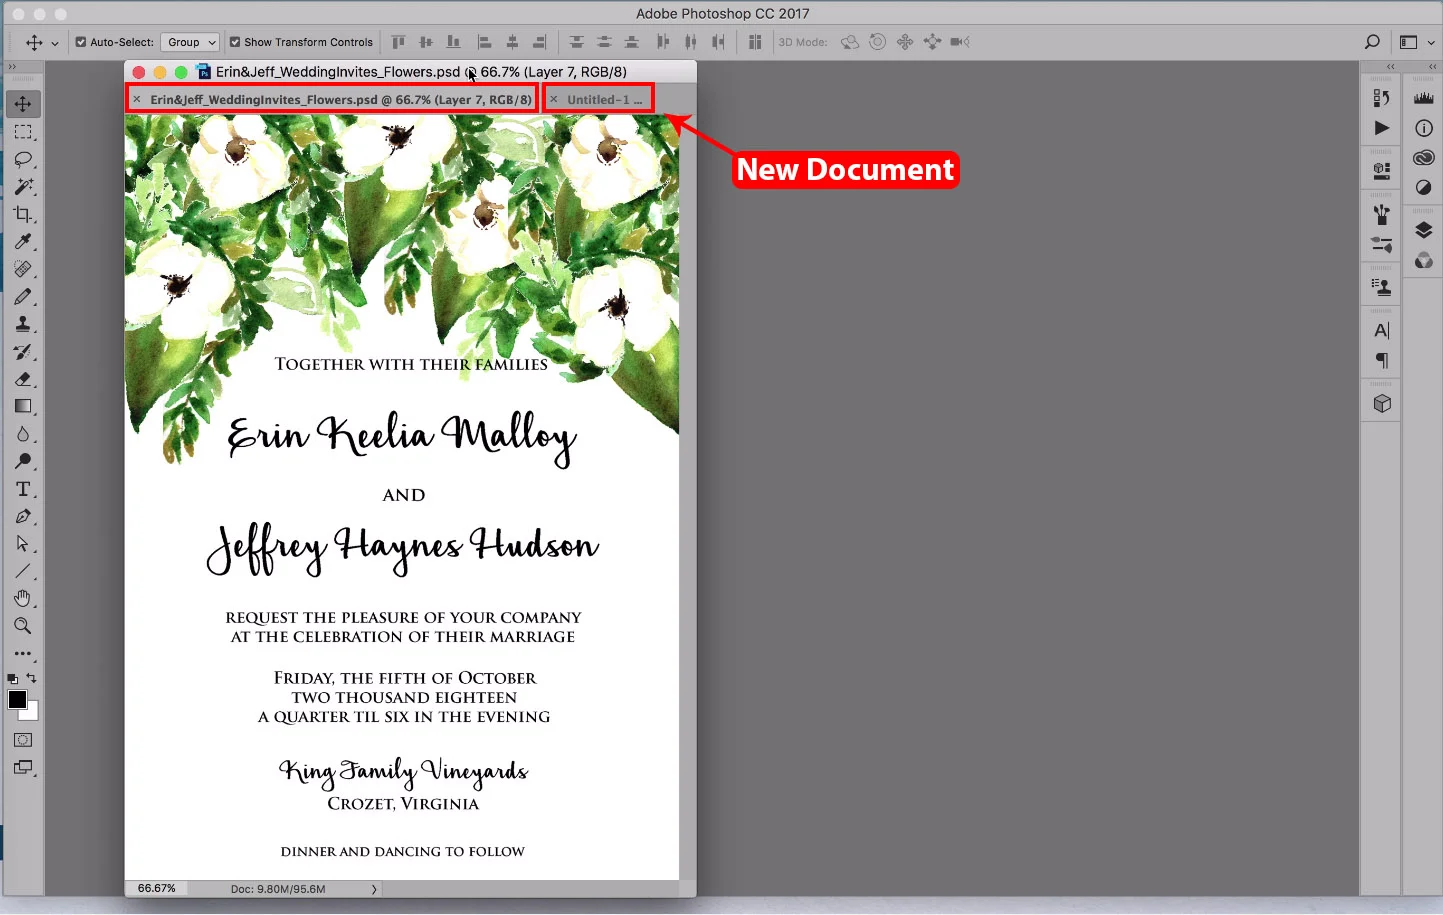Open the Histogram panel icon

tap(1423, 98)
